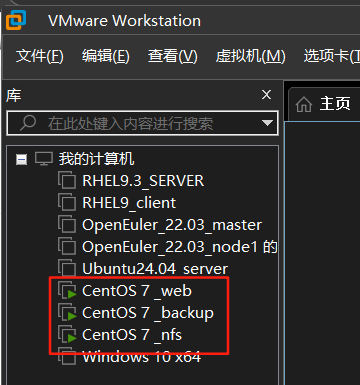
Task: Select CentOS 7 _nfs virtual machine
Action: (x=132, y=335)
